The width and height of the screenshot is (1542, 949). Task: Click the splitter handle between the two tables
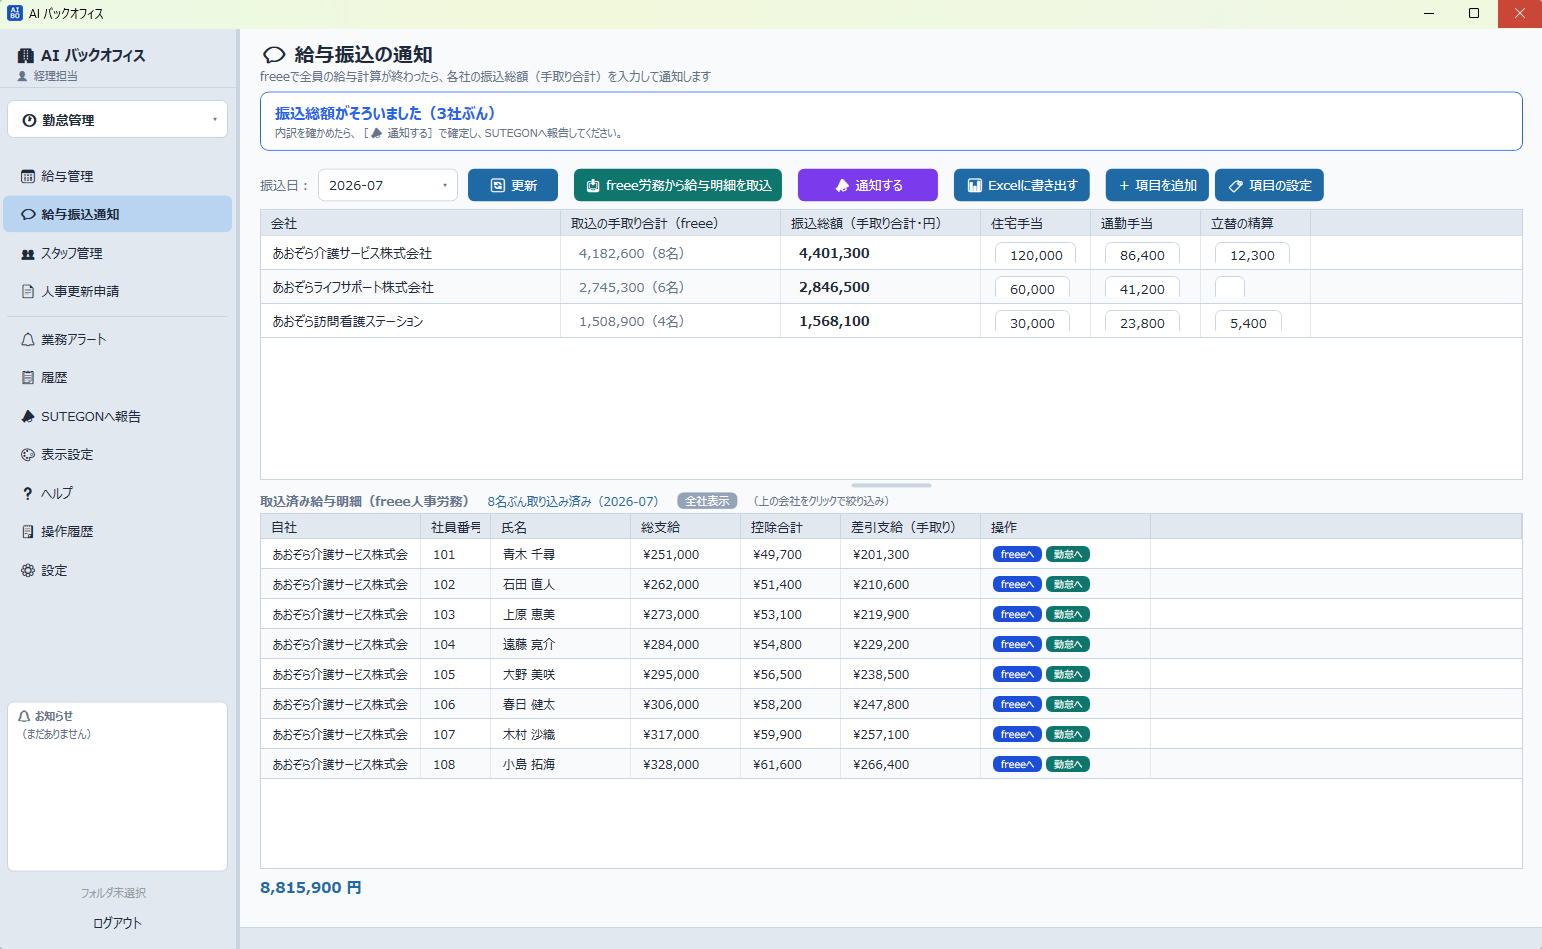891,485
